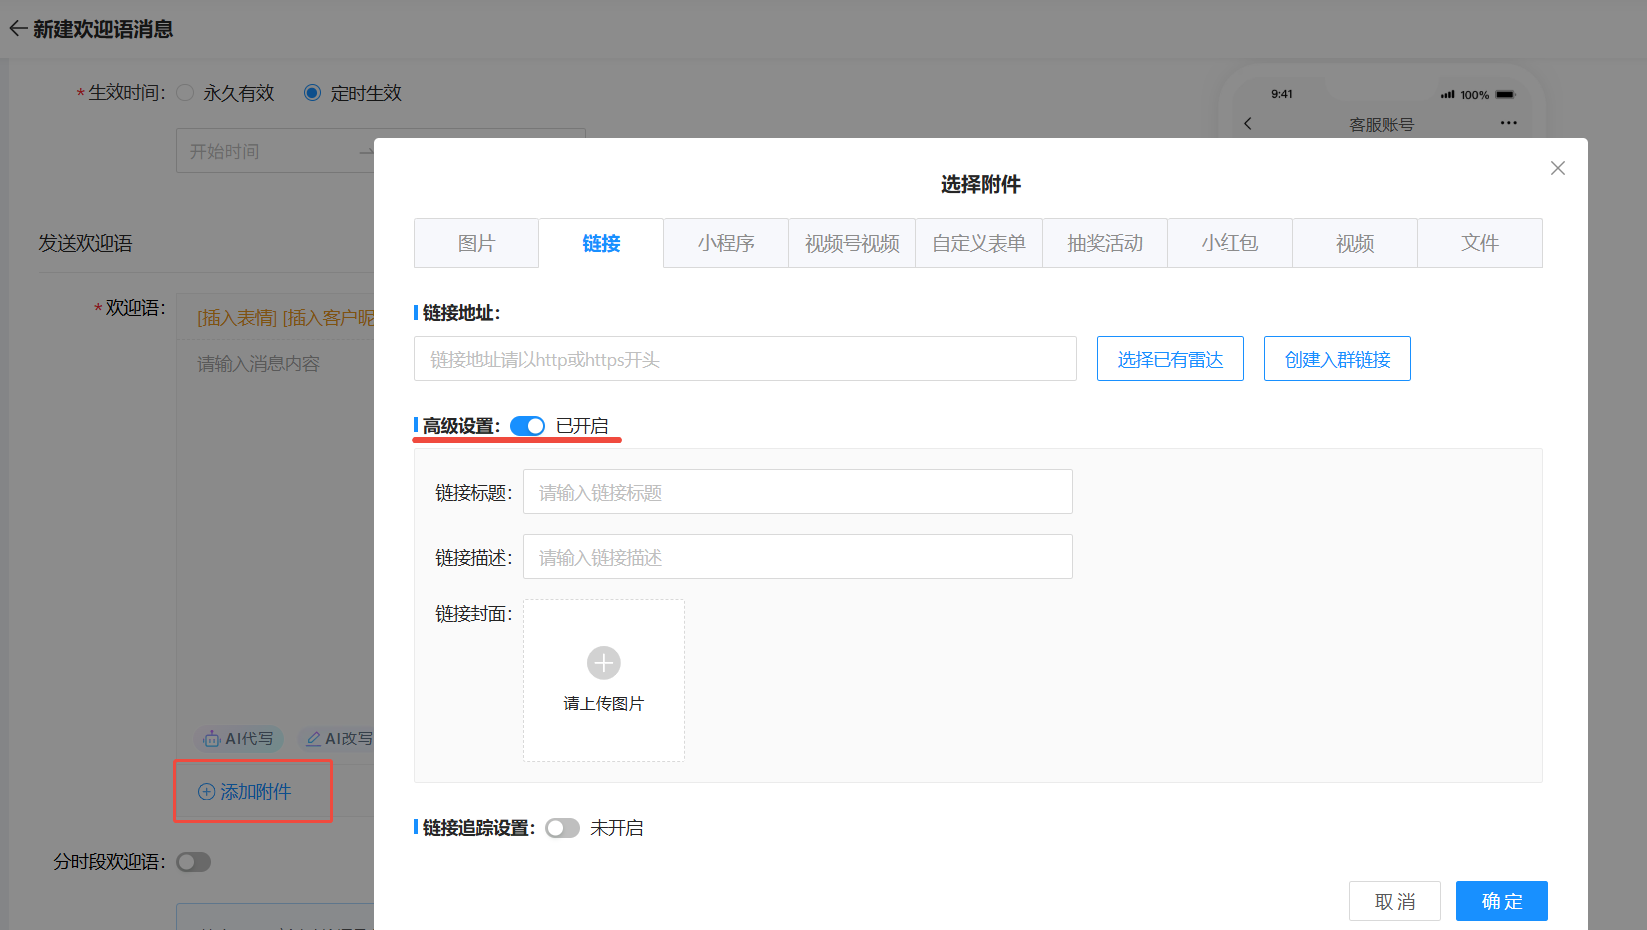Enable the 链接追踪设置 switch

point(562,828)
